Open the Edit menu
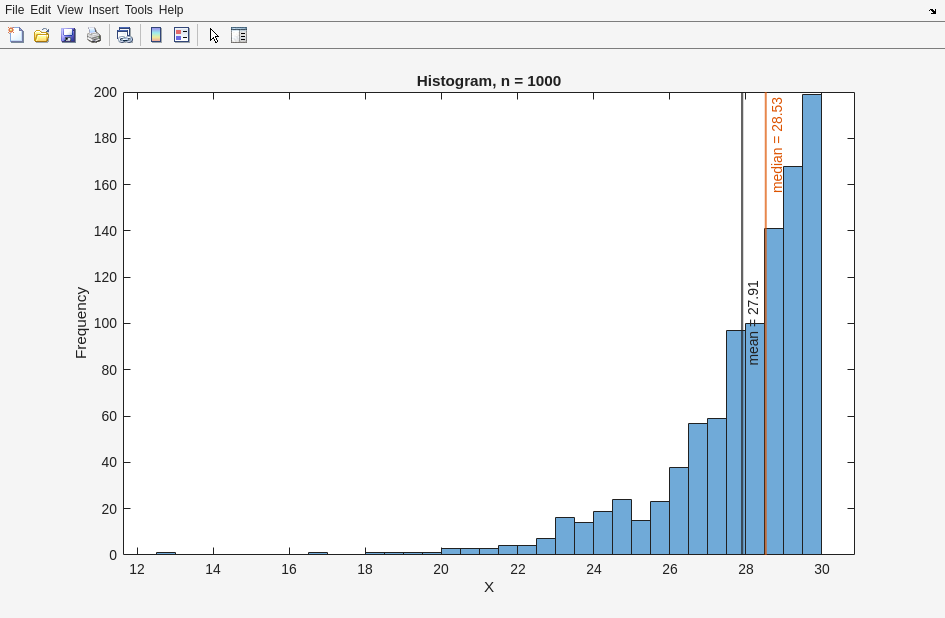The image size is (945, 618). point(40,10)
